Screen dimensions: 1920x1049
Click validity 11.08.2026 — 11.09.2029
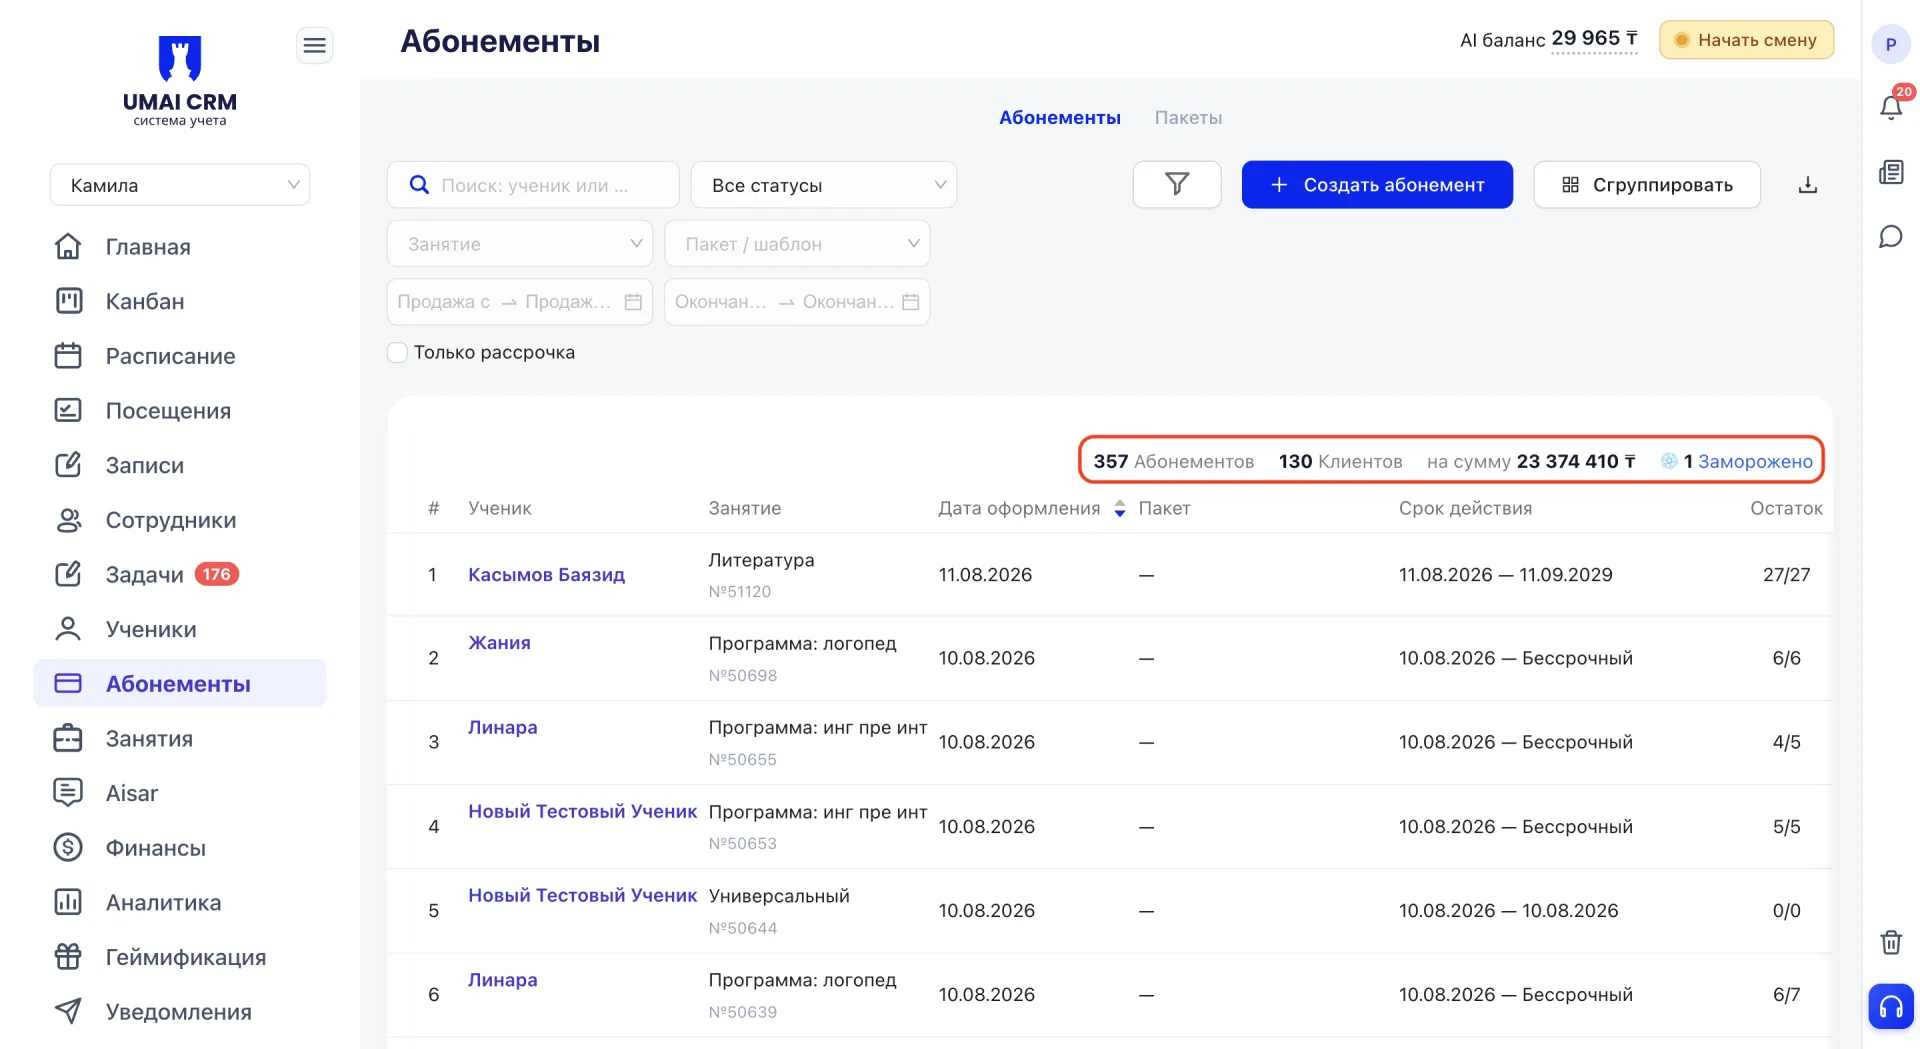click(1505, 575)
